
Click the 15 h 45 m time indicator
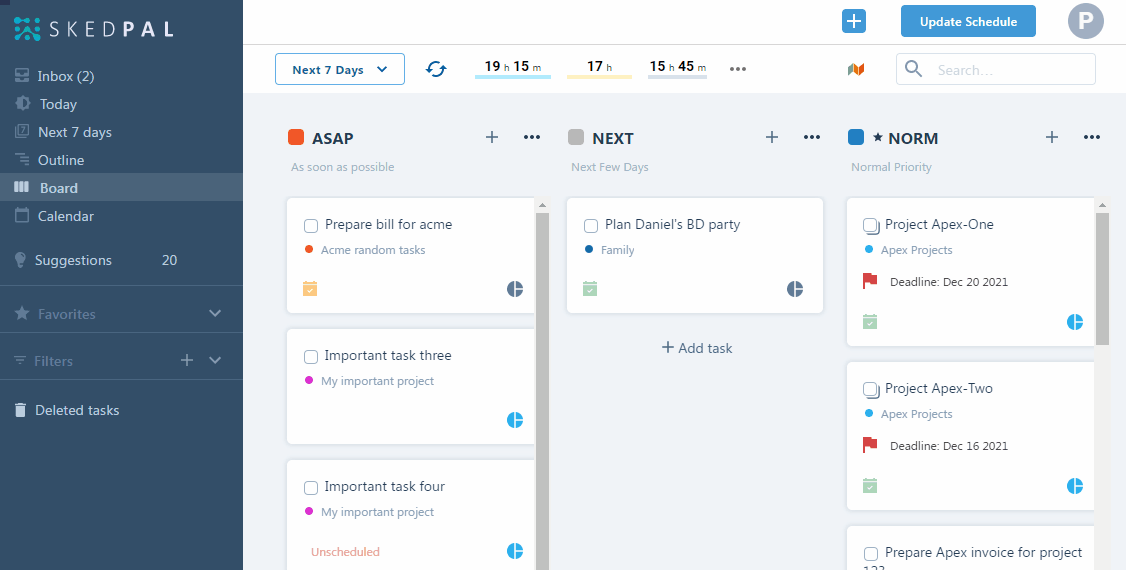pyautogui.click(x=677, y=67)
